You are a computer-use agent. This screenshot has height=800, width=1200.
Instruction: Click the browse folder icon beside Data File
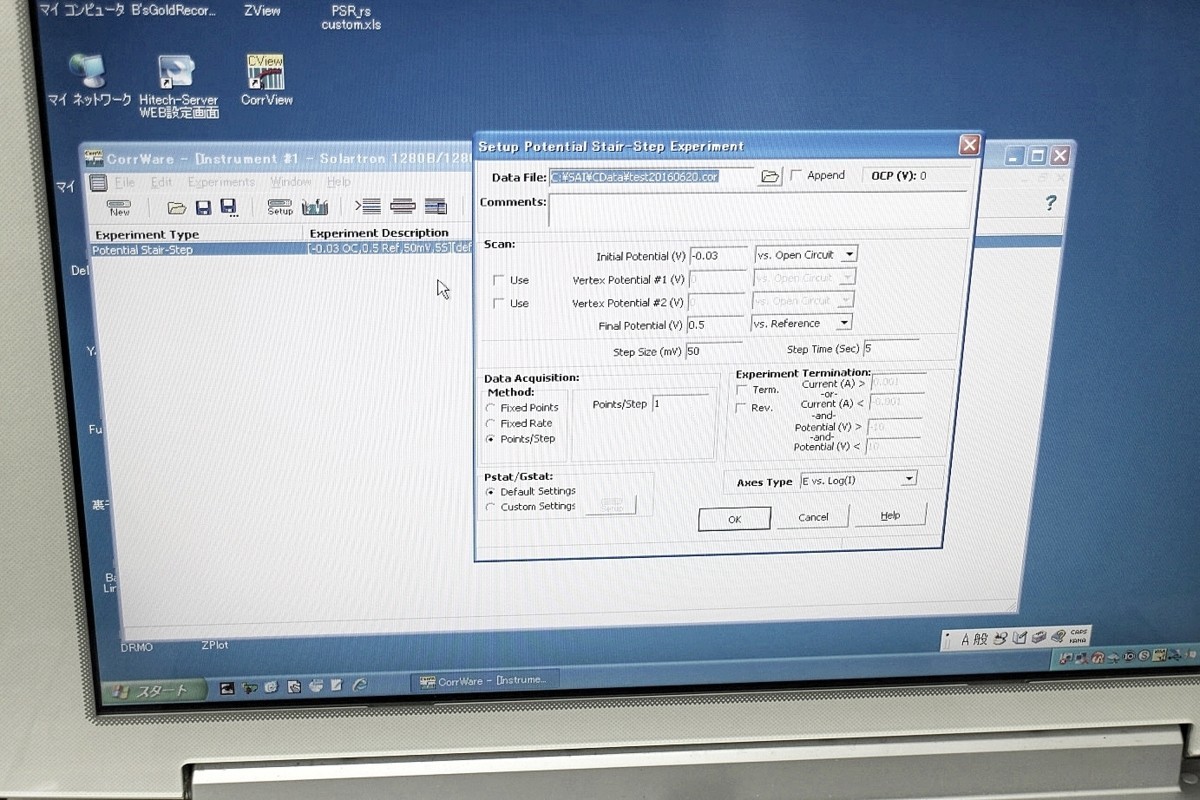[x=769, y=176]
